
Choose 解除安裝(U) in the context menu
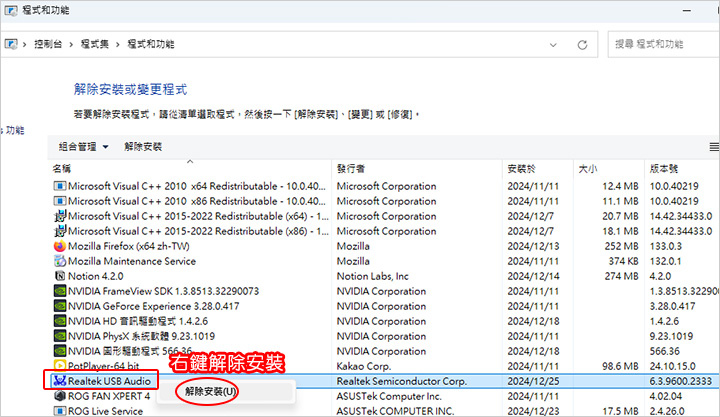tap(210, 391)
